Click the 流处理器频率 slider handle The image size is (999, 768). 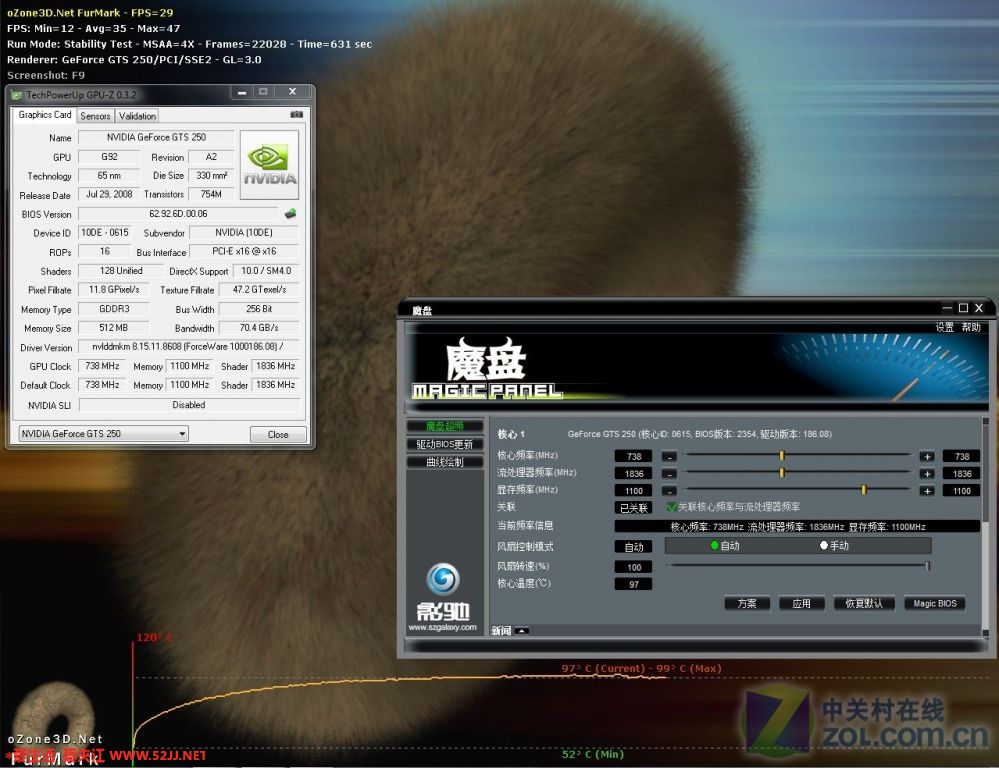tap(782, 472)
